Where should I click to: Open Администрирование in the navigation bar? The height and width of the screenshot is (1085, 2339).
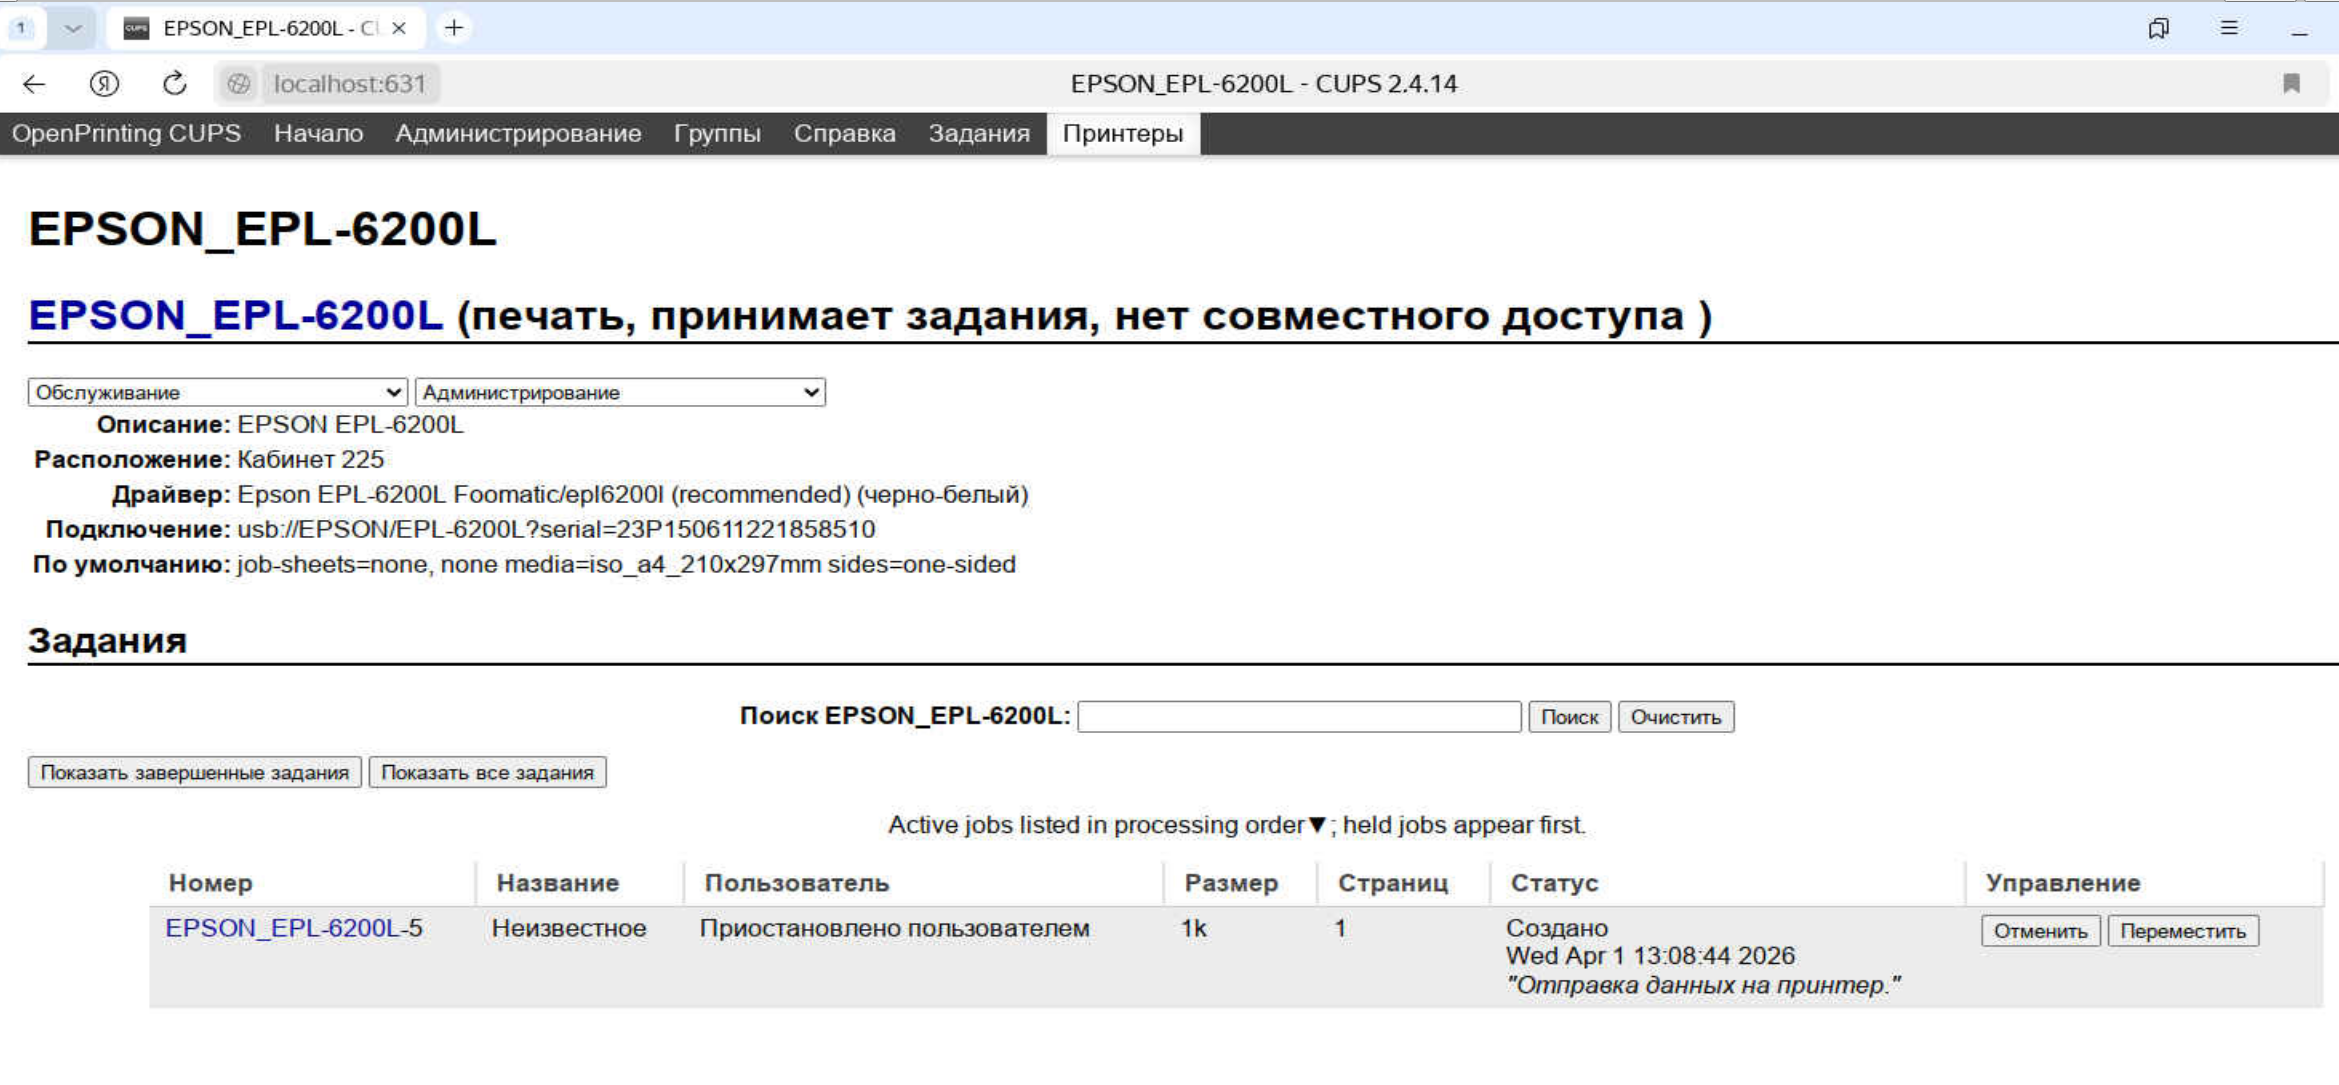point(518,134)
